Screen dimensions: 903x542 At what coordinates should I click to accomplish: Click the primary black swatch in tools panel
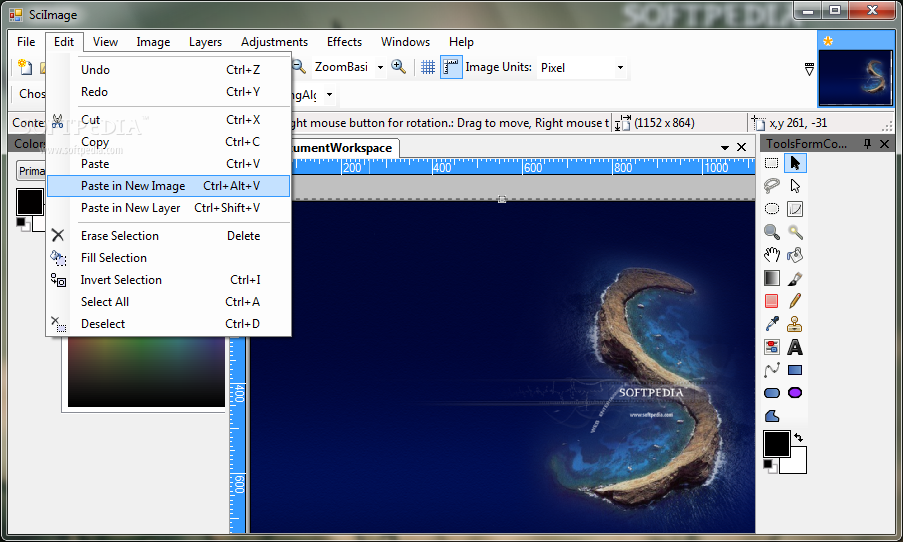[x=776, y=444]
